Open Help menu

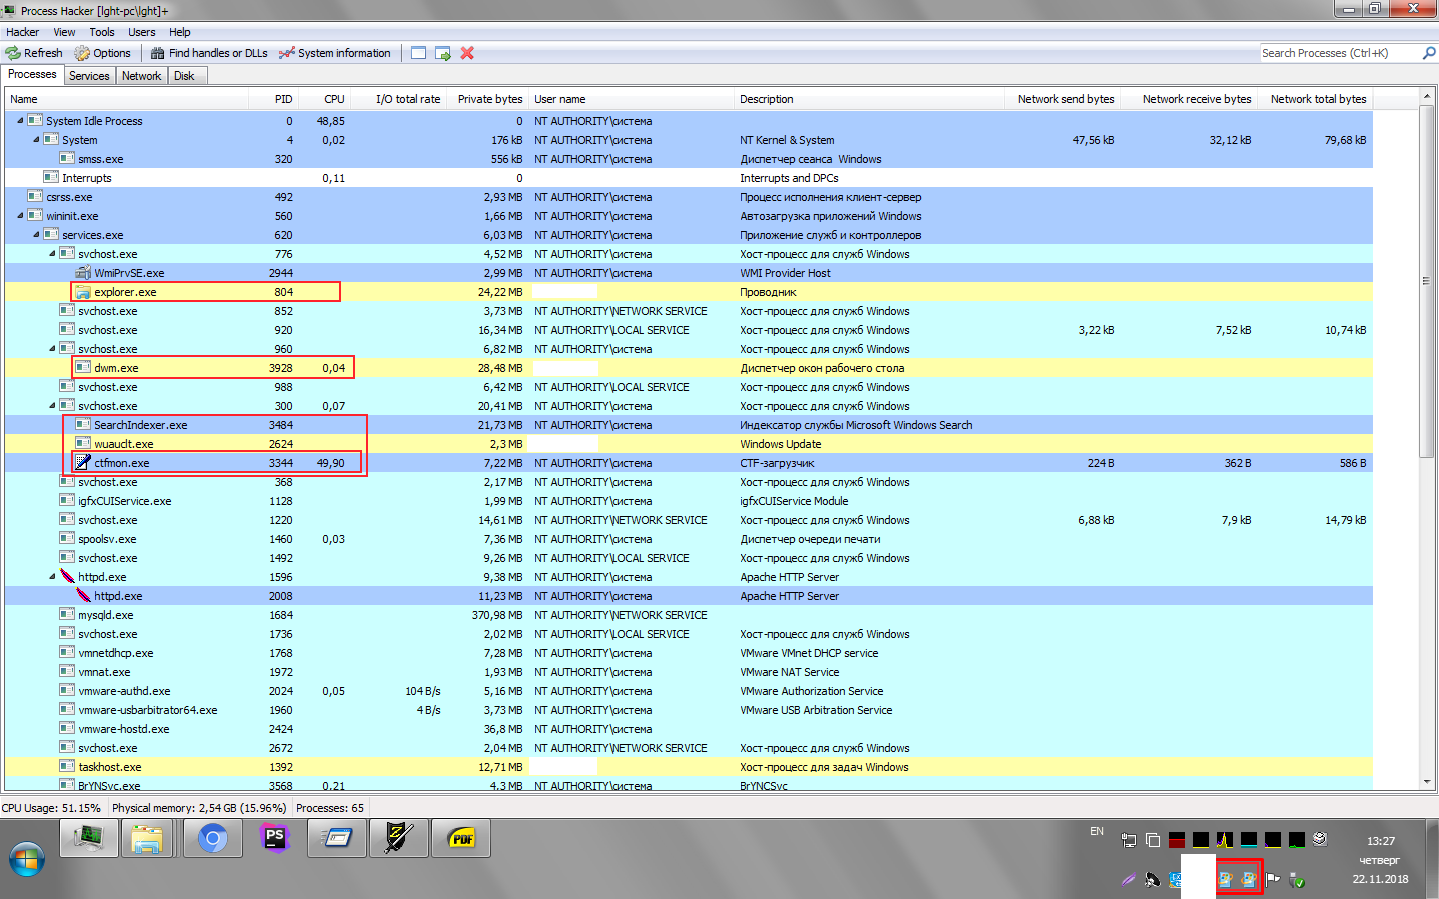click(180, 32)
